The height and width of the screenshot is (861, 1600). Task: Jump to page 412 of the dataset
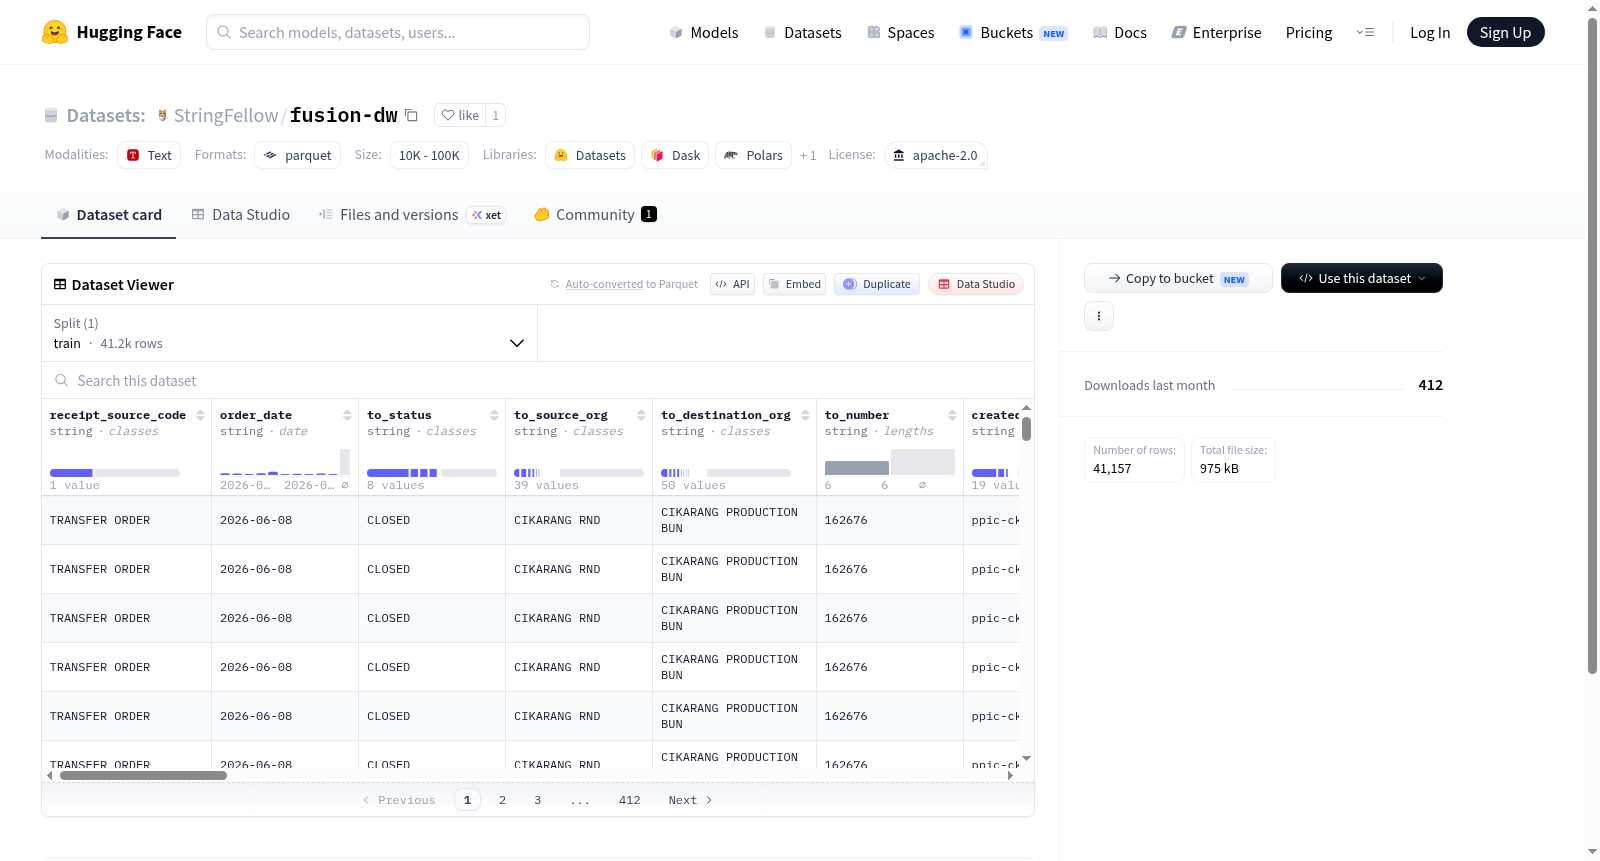pyautogui.click(x=629, y=800)
